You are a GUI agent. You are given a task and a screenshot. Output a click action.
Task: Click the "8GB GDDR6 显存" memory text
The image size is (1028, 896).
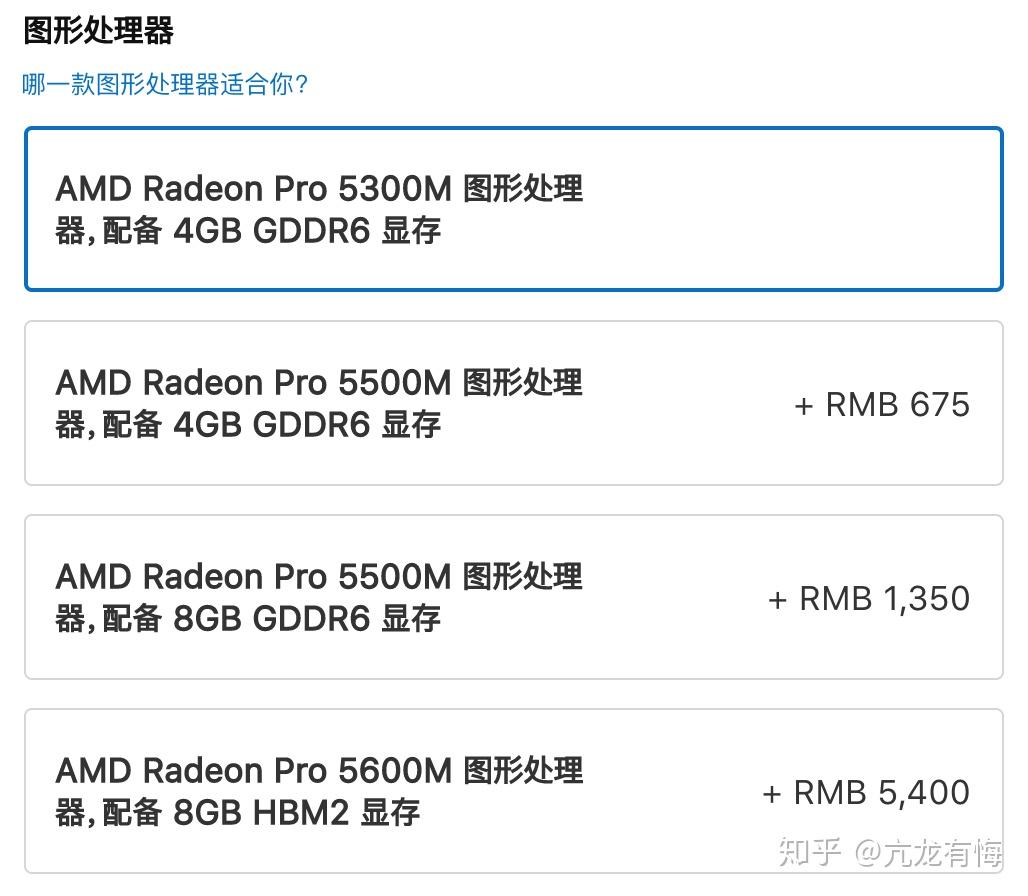307,619
